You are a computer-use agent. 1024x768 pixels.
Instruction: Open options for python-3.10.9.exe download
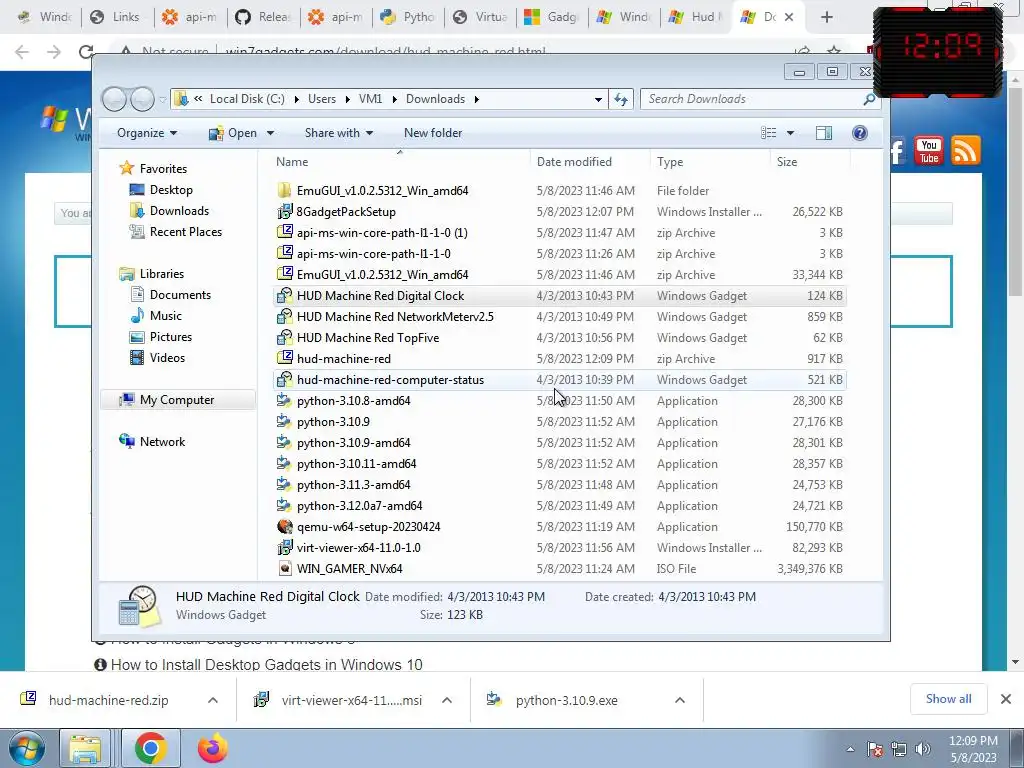[680, 700]
